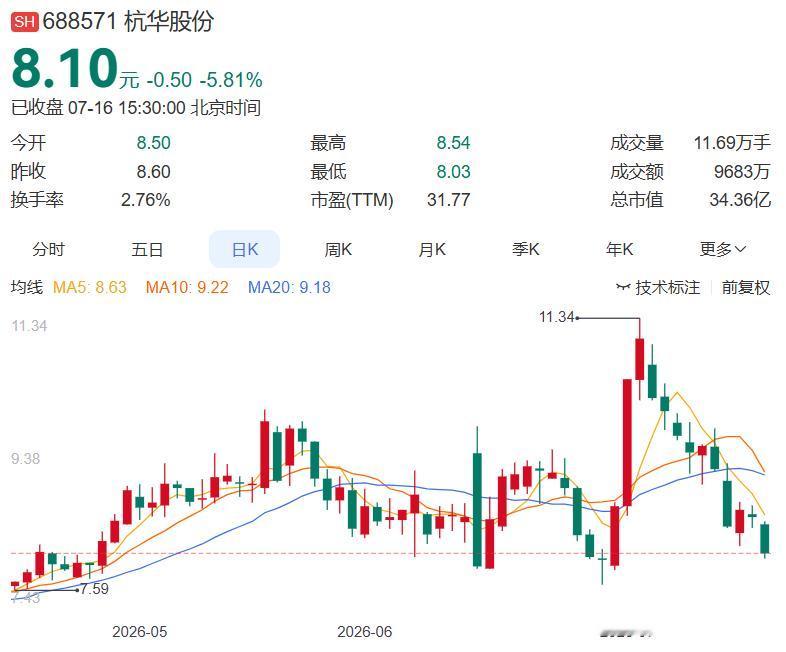Click the 均线 moving average label
This screenshot has width=786, height=652.
click(x=27, y=287)
